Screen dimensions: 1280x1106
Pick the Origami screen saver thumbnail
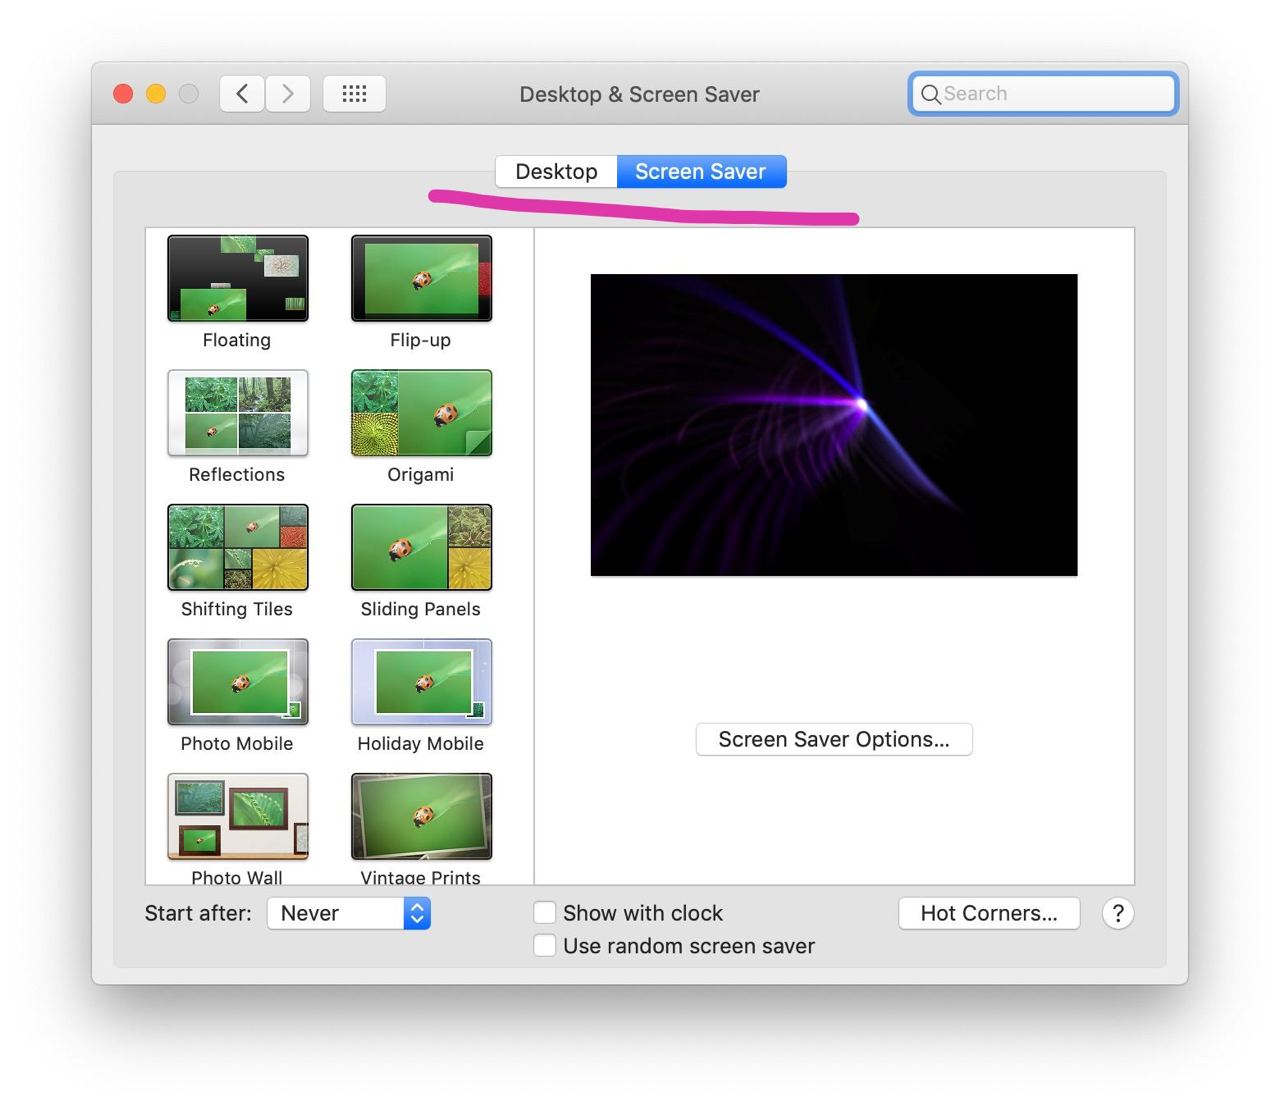421,413
